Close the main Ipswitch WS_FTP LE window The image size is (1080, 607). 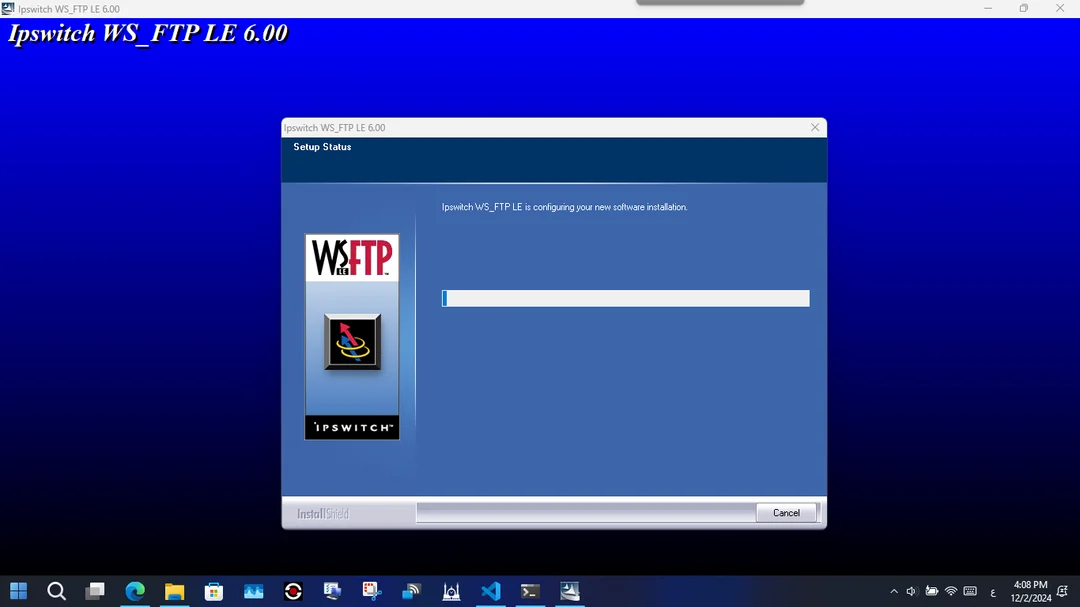tap(1060, 8)
